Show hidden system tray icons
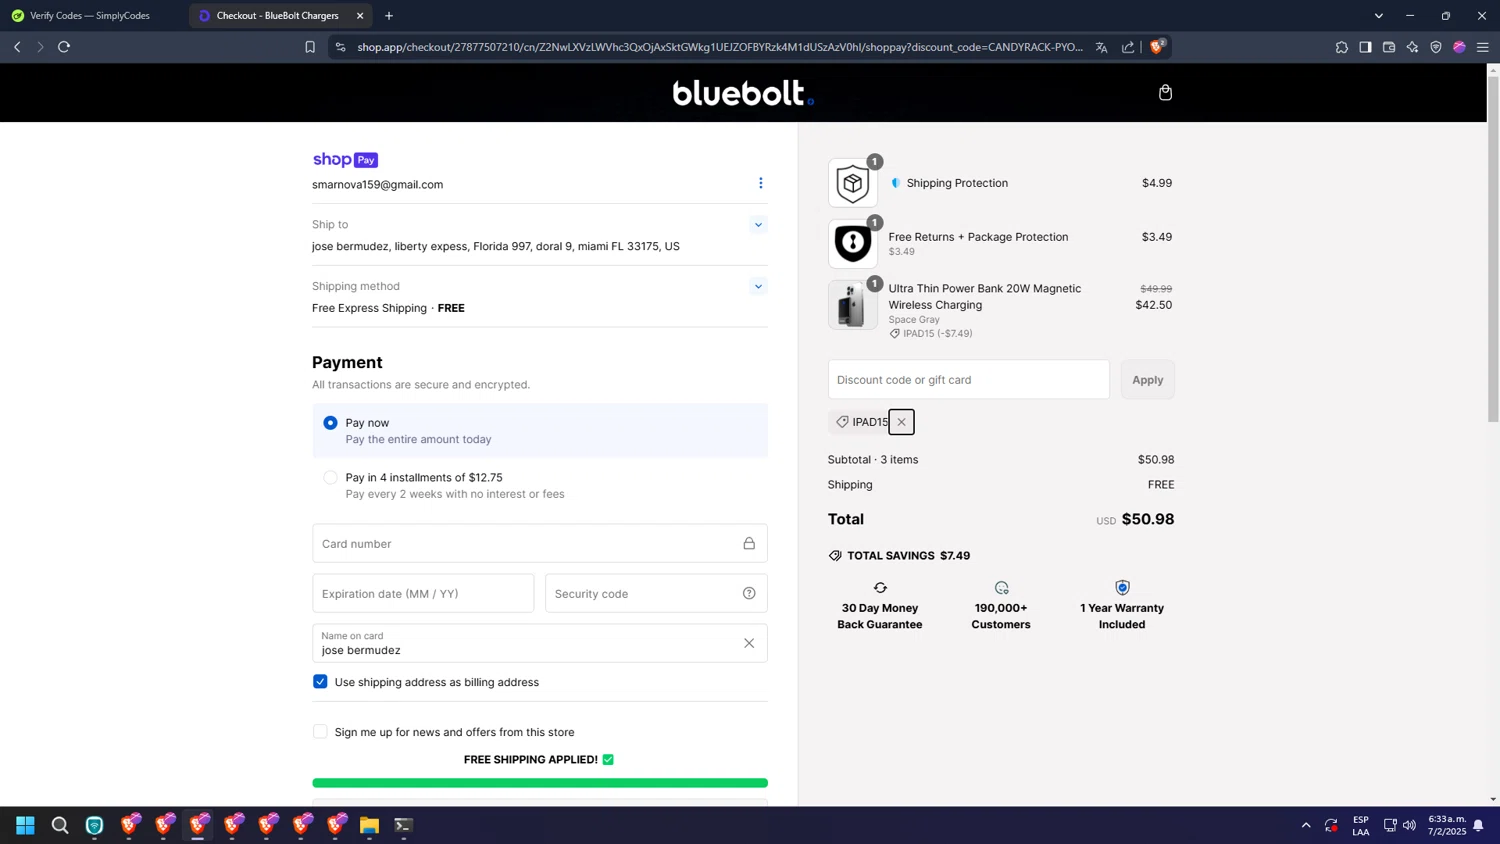Screen dimensions: 1500x844 tap(1306, 825)
